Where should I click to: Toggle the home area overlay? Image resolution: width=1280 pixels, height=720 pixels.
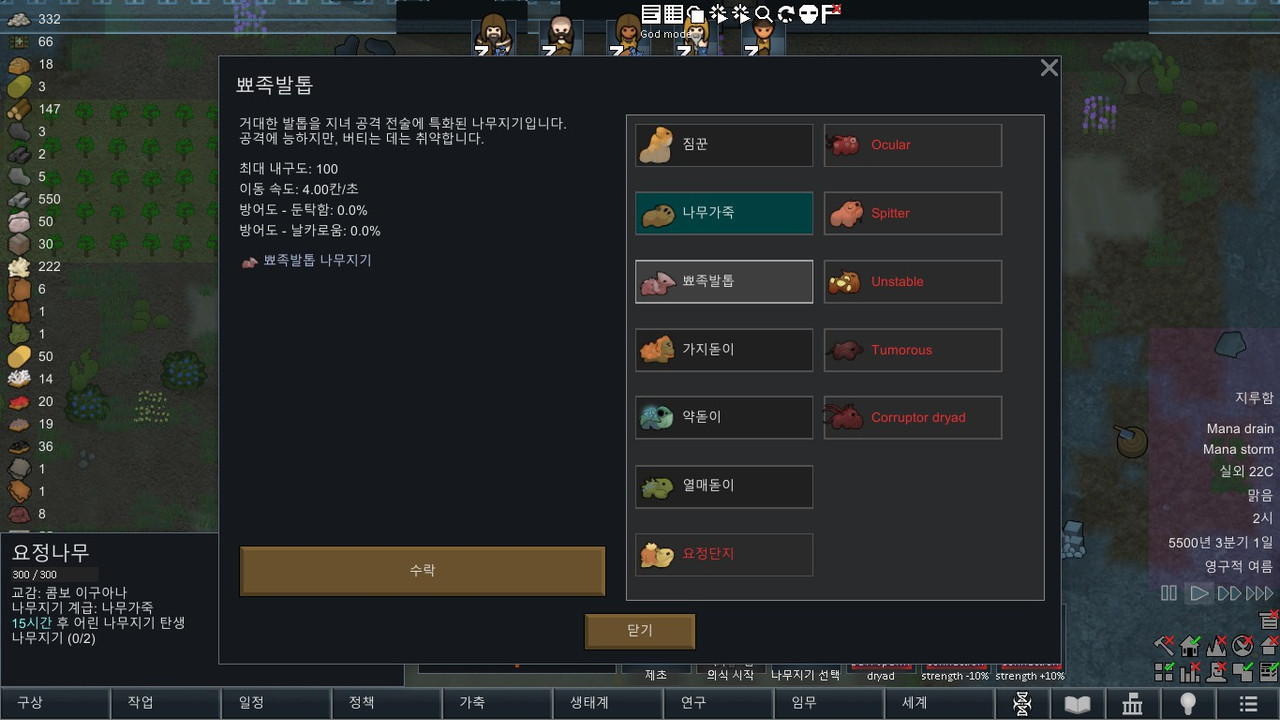pos(1190,646)
